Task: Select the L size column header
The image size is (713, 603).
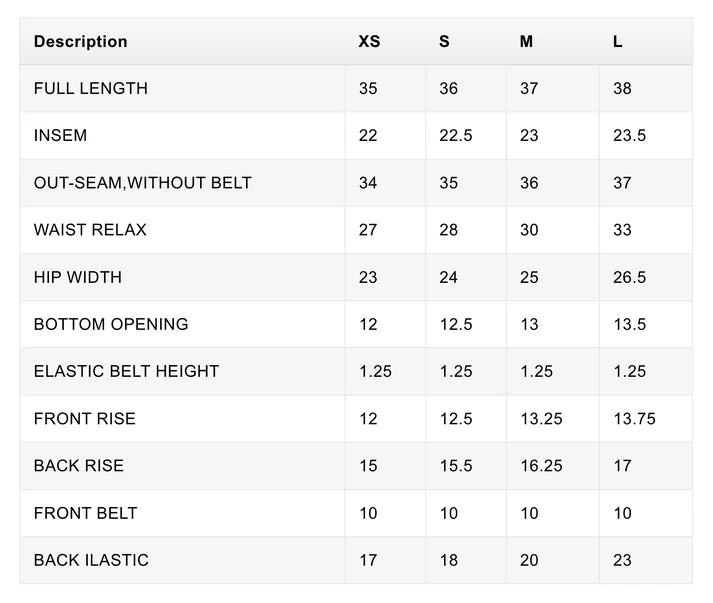Action: 618,41
